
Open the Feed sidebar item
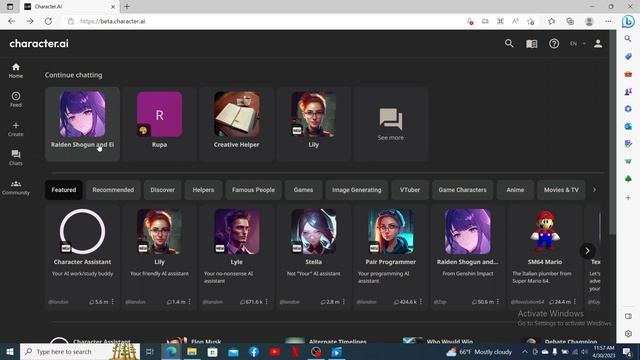pyautogui.click(x=16, y=100)
